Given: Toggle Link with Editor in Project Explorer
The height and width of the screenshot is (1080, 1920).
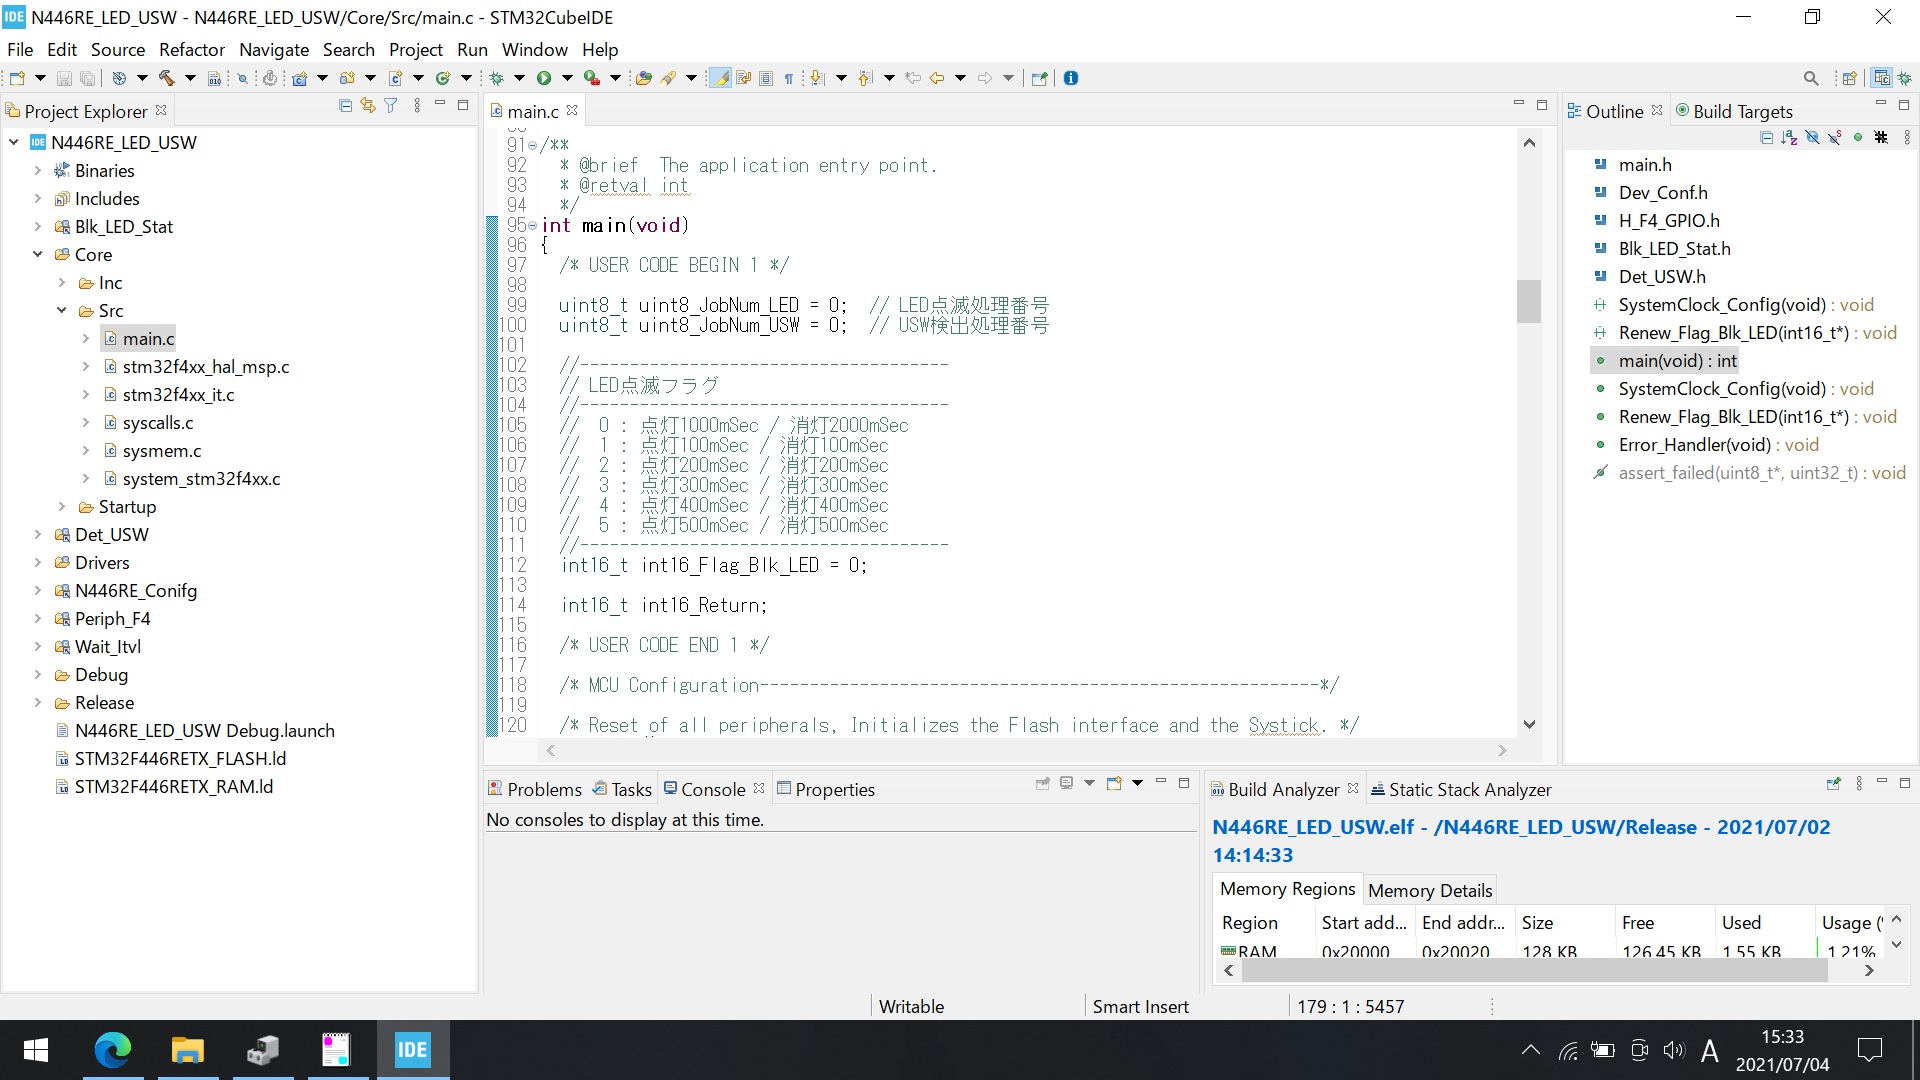Looking at the screenshot, I should coord(368,106).
